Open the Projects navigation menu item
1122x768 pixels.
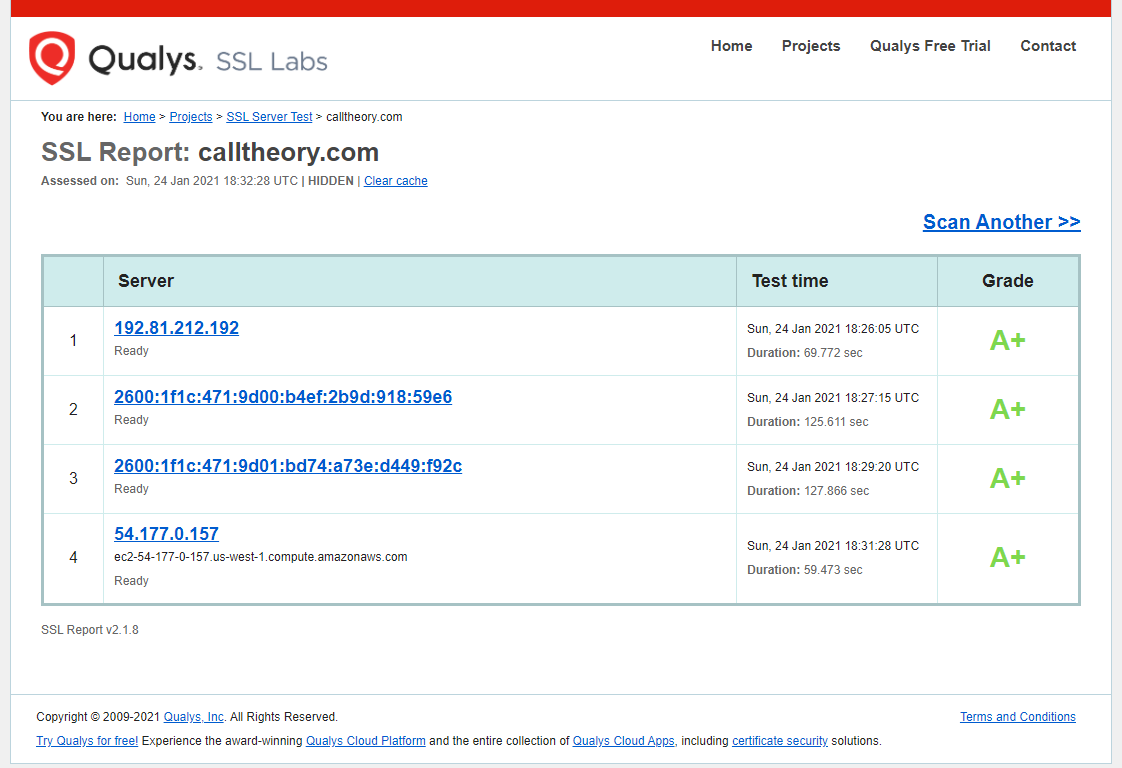pos(811,46)
